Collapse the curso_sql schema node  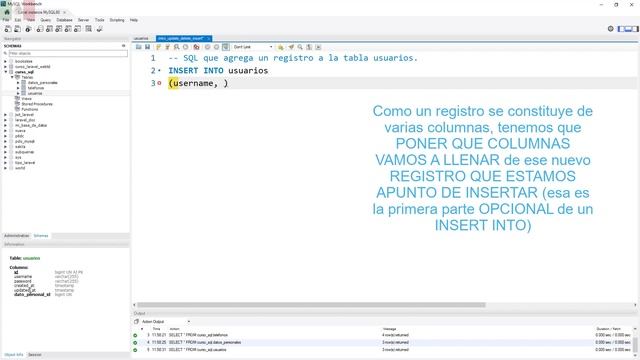pyautogui.click(x=6, y=72)
